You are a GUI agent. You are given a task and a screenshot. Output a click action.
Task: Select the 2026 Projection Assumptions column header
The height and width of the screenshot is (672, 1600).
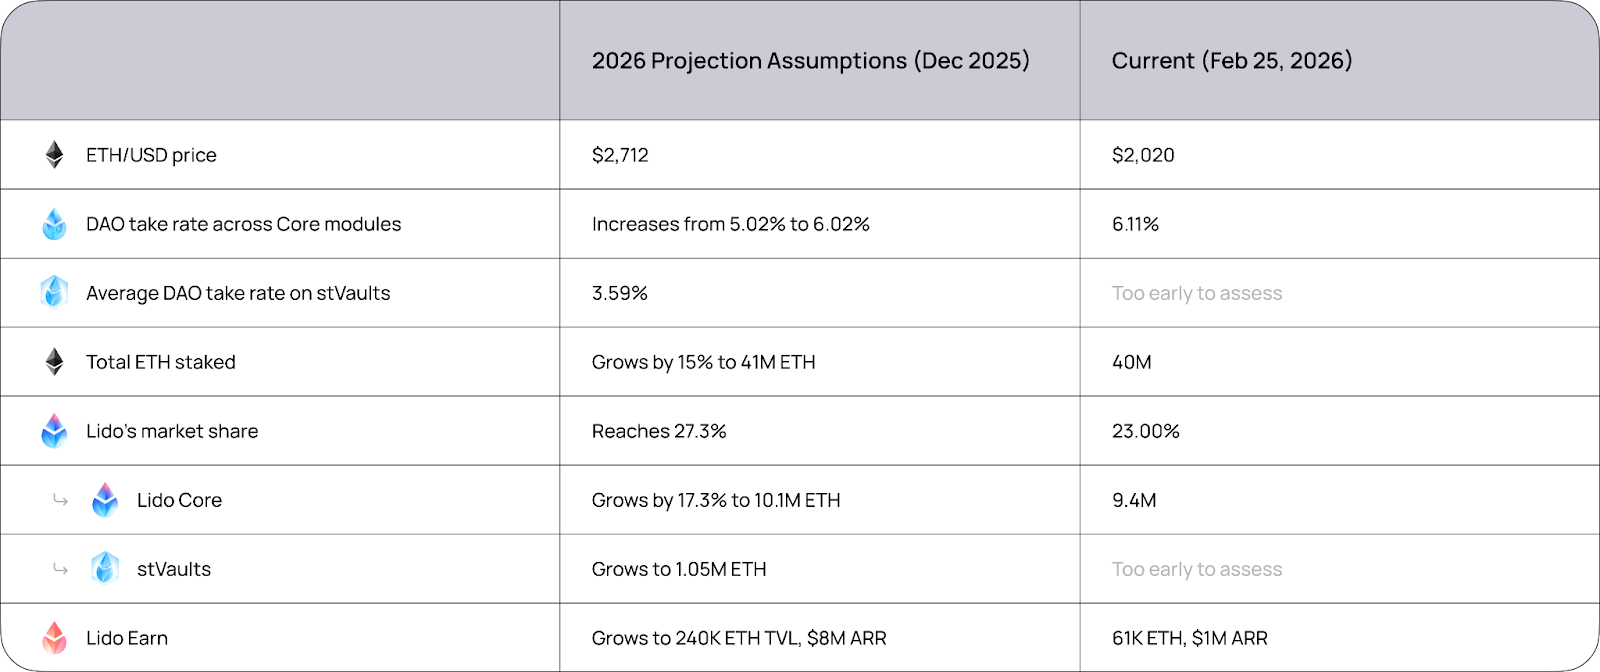point(810,61)
